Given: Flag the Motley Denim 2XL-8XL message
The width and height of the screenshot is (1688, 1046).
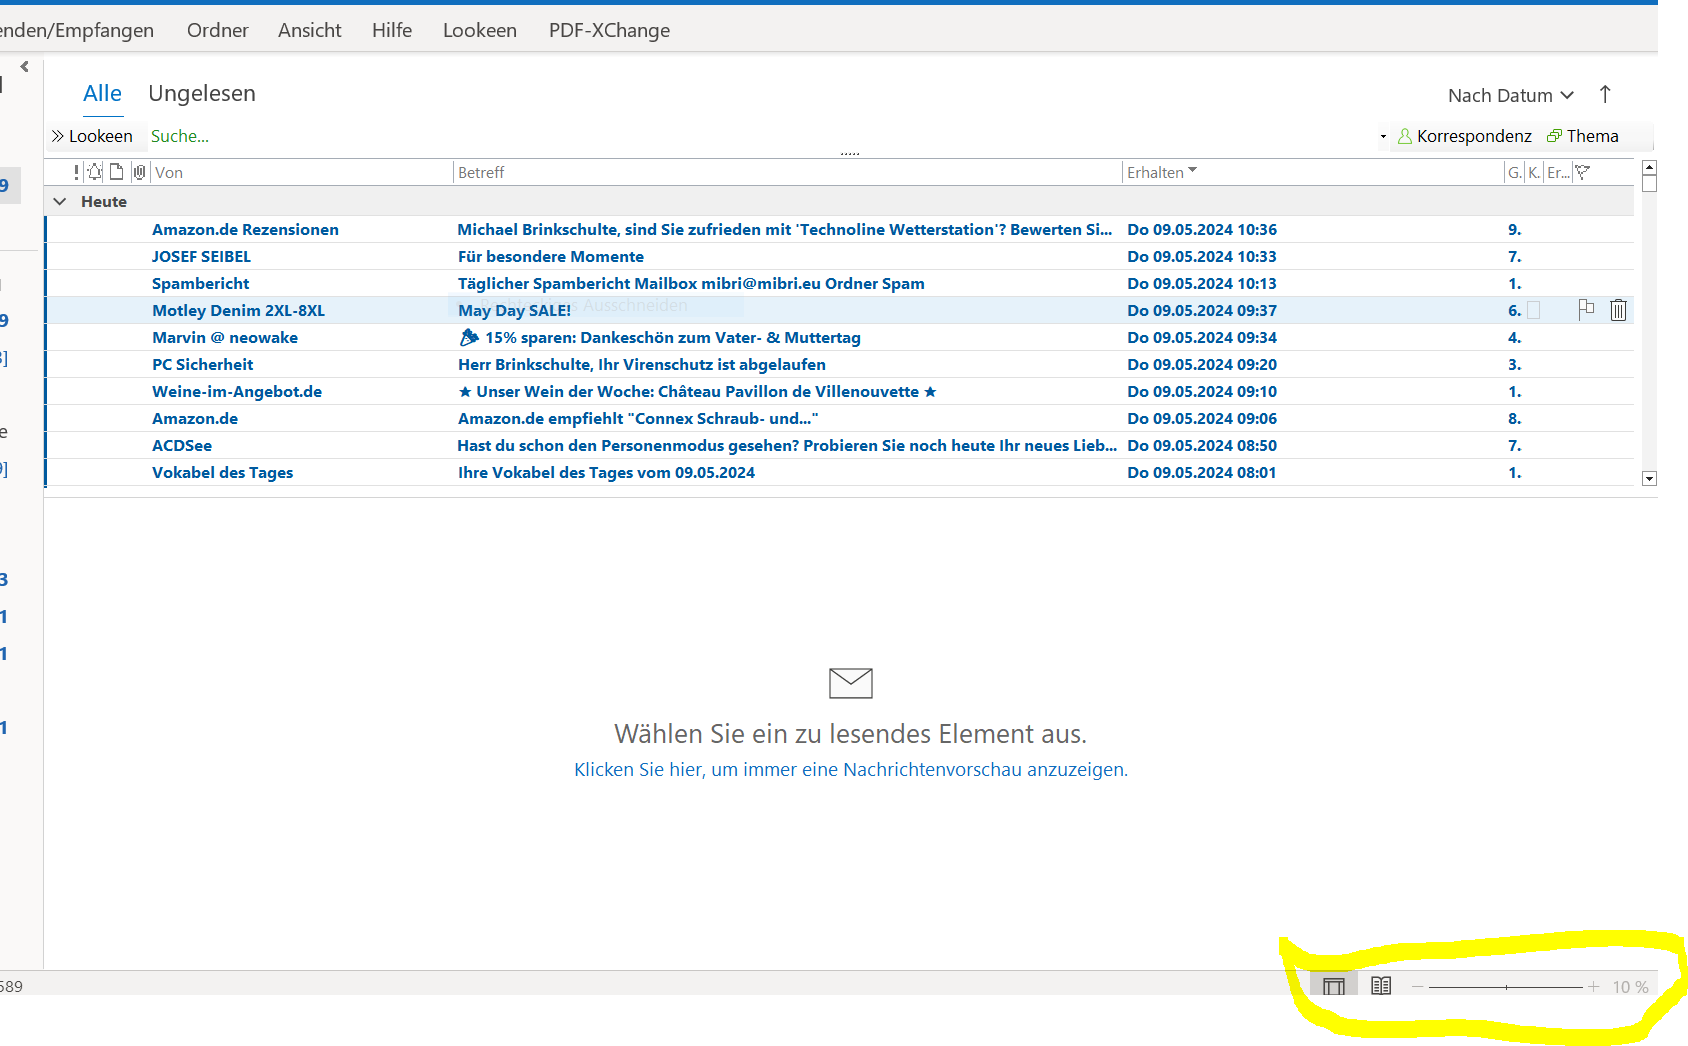Looking at the screenshot, I should pos(1586,310).
